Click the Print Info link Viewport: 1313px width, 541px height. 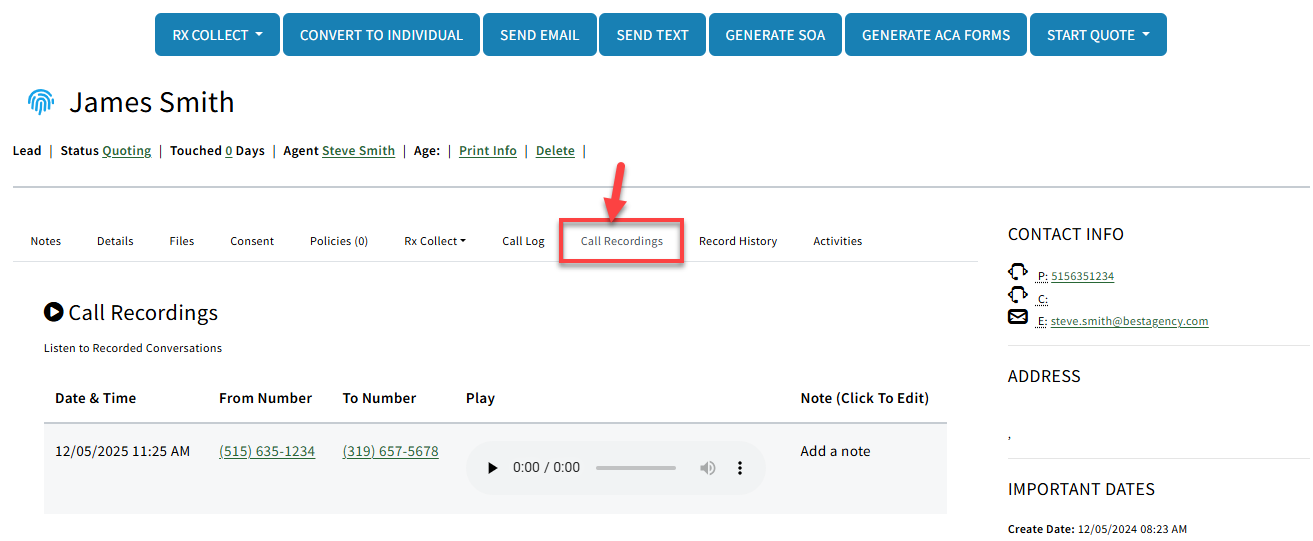(488, 151)
